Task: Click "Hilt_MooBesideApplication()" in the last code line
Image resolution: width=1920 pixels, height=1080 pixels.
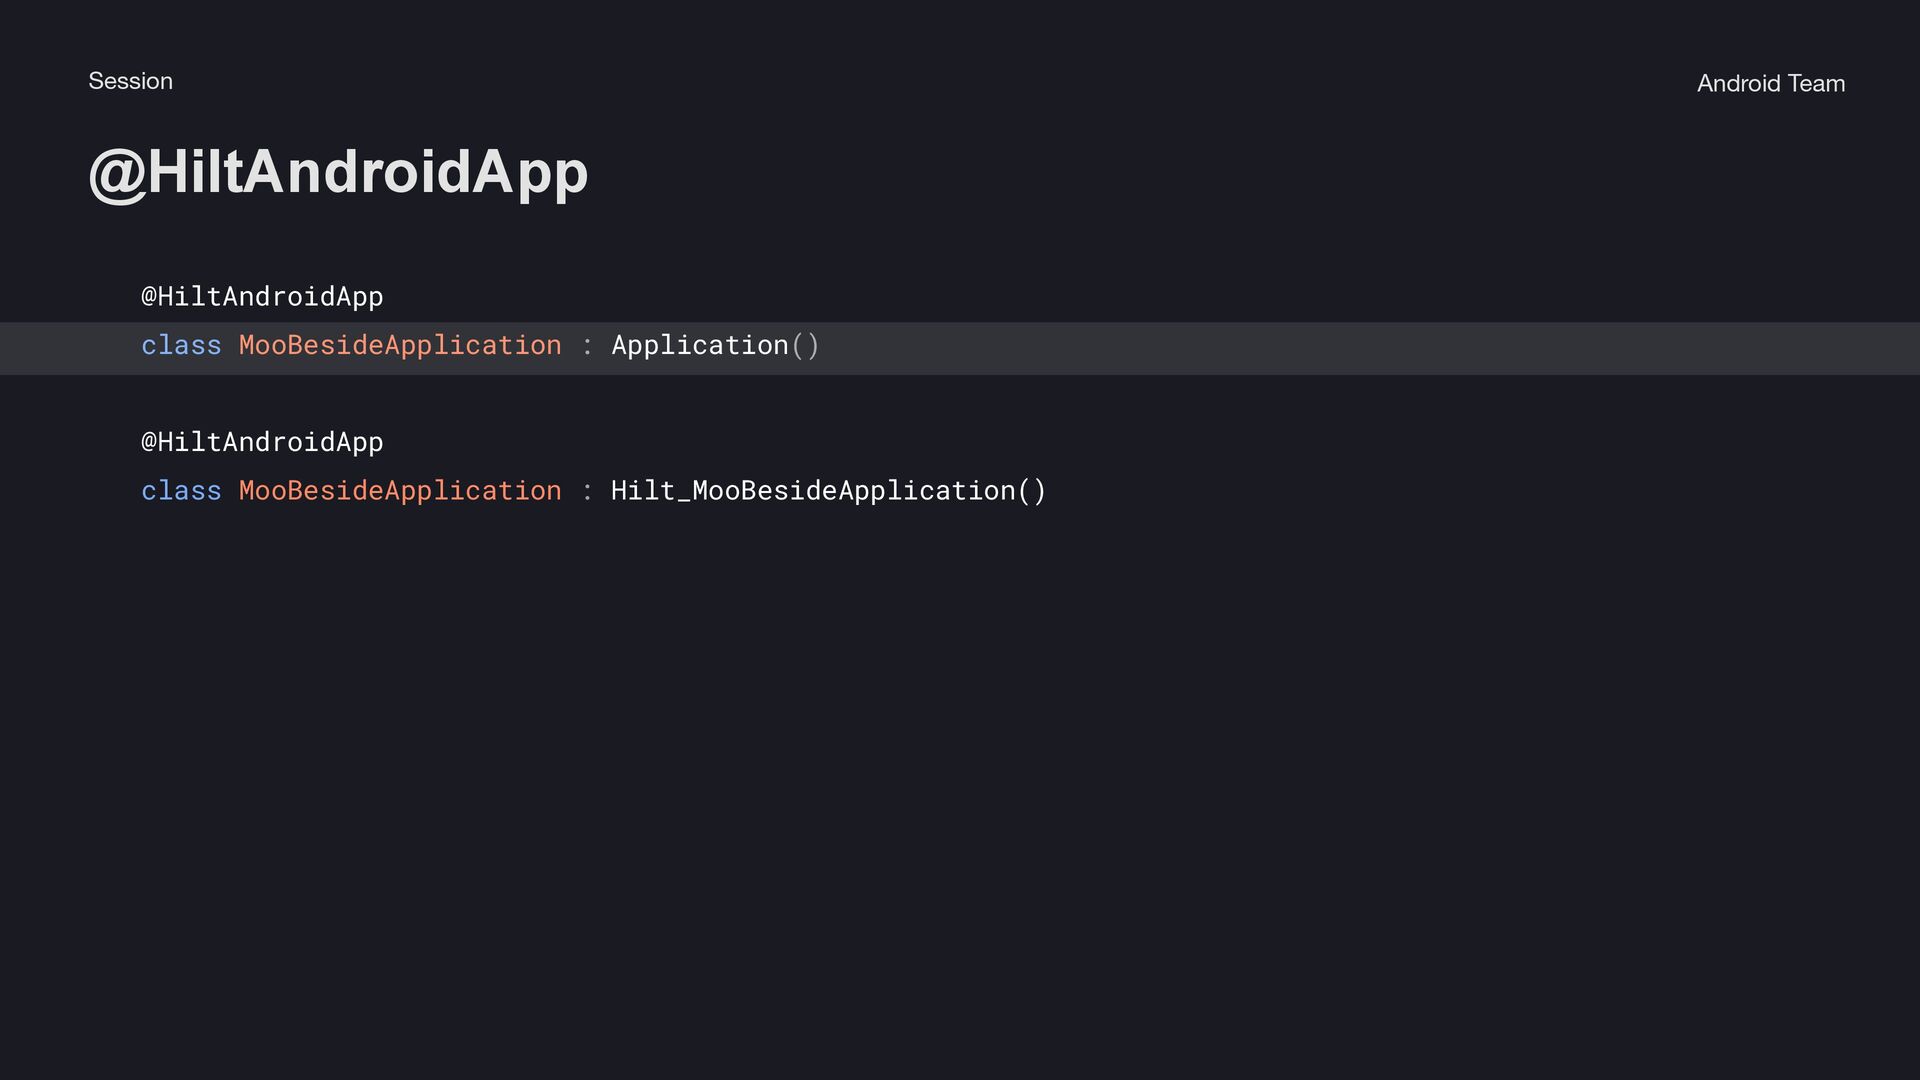Action: [828, 490]
